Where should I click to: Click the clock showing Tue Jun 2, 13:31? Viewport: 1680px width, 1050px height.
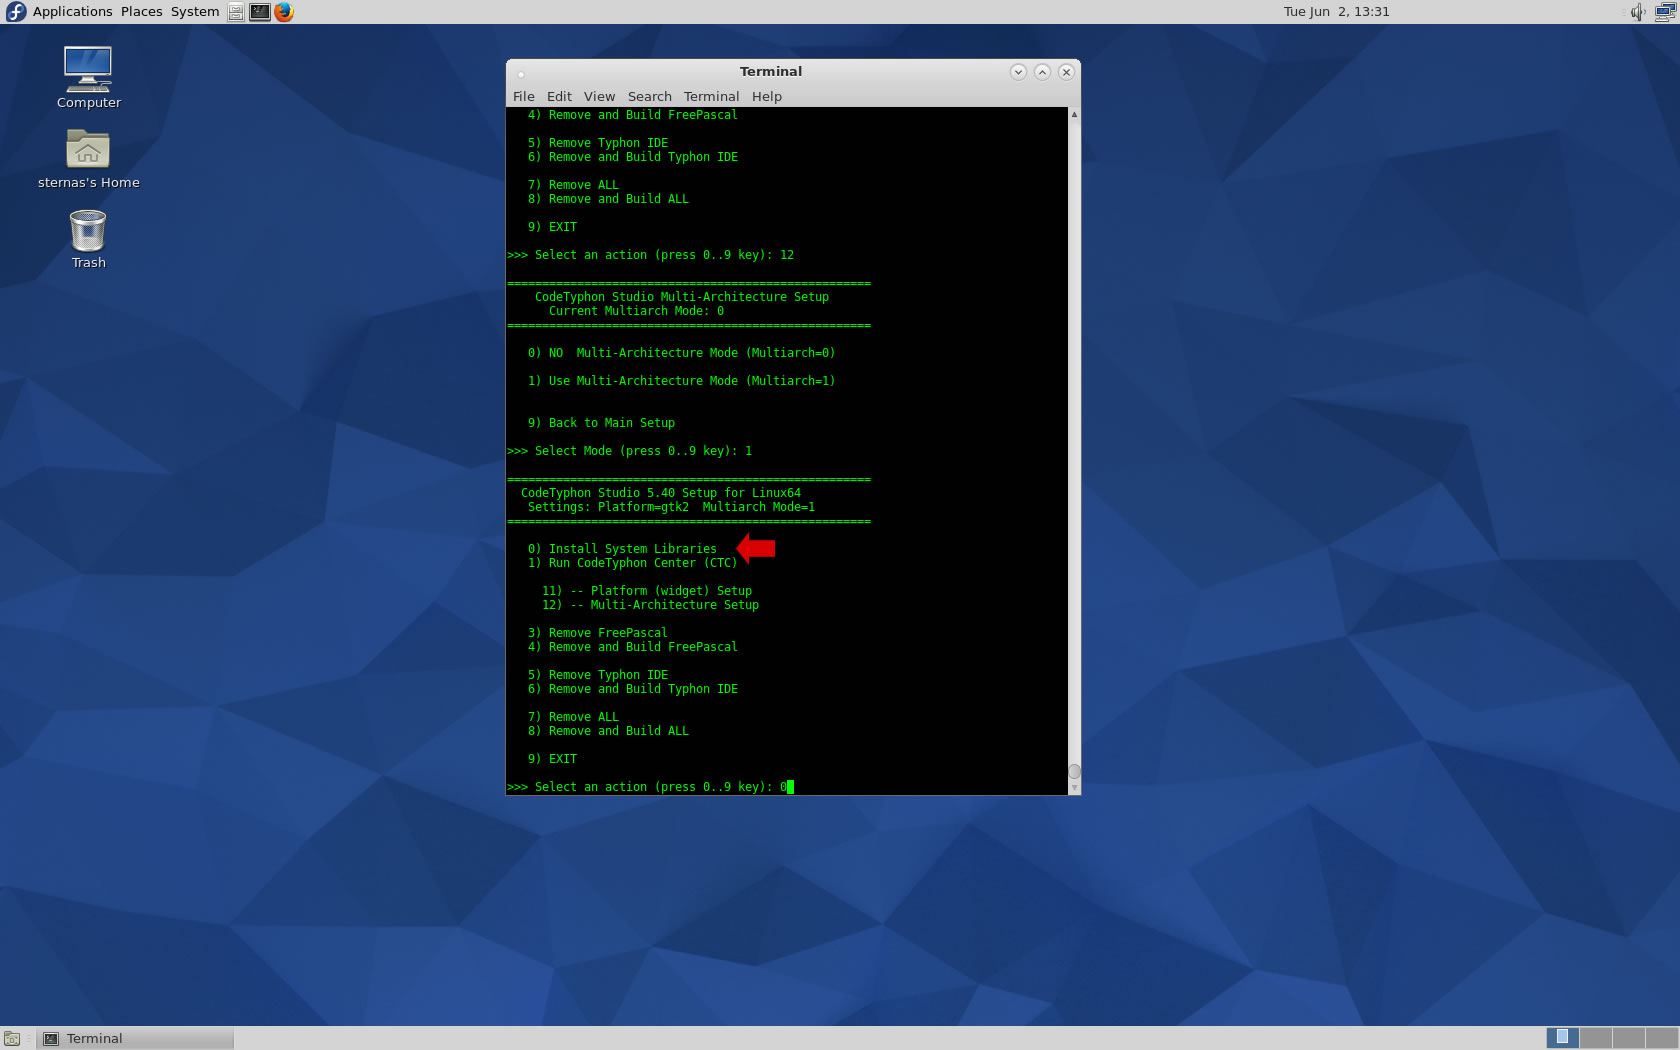click(1336, 12)
